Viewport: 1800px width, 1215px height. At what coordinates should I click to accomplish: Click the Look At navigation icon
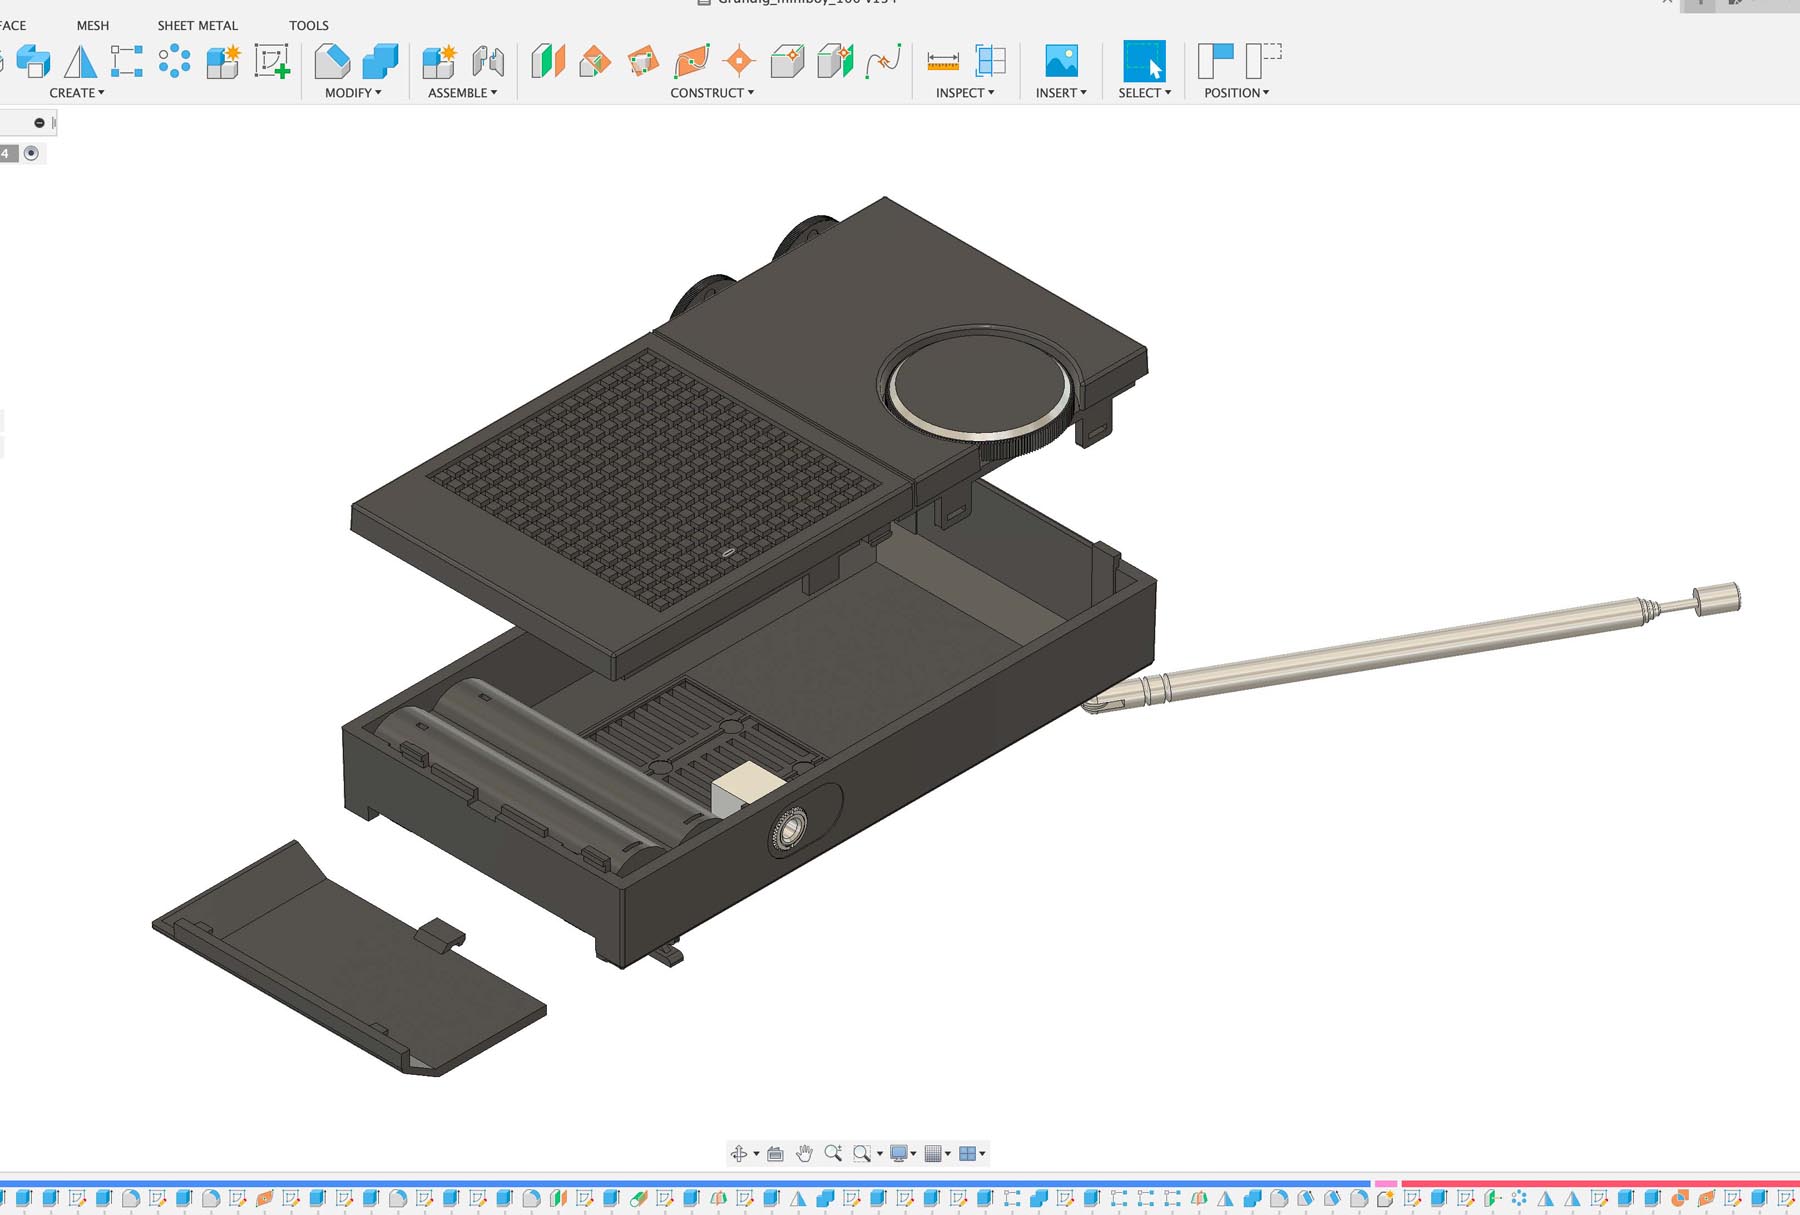coord(775,1154)
